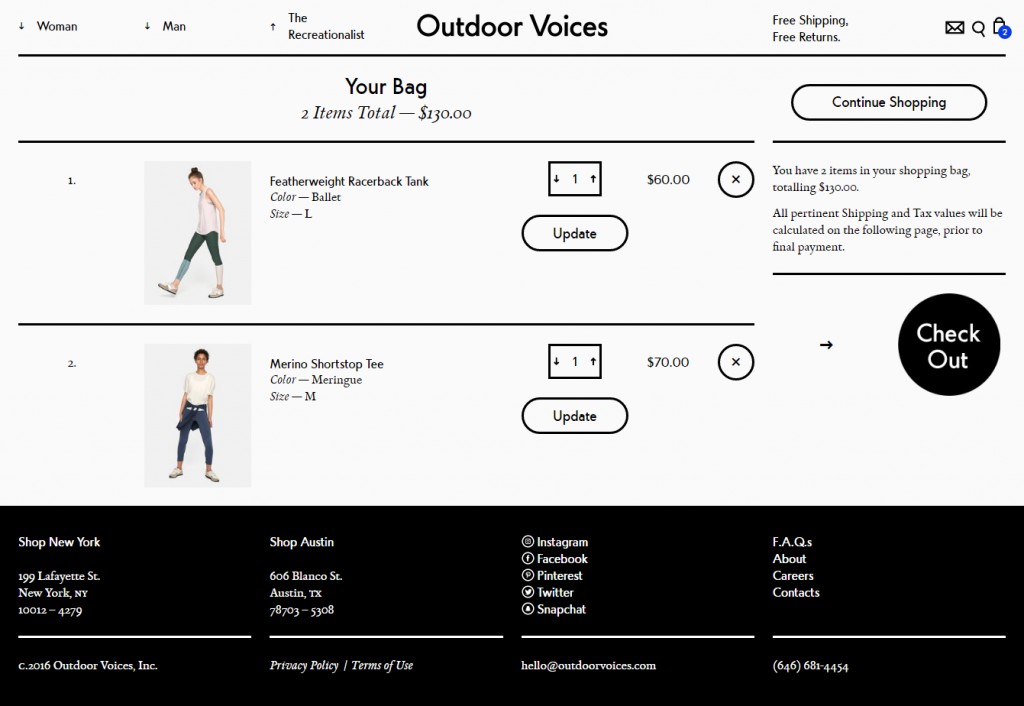Decrease quantity arrow for Merino Shortstop Tee
Image resolution: width=1024 pixels, height=706 pixels.
556,361
